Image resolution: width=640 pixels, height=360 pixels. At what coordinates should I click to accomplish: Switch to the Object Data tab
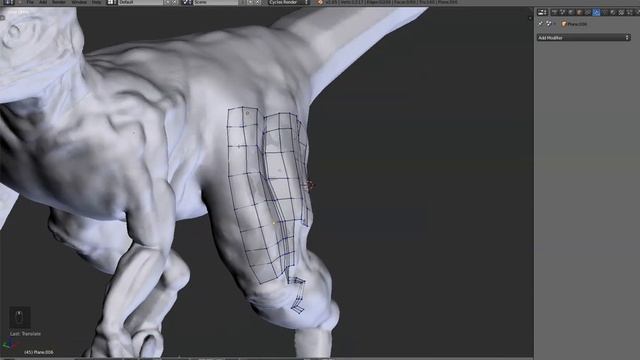pos(604,13)
